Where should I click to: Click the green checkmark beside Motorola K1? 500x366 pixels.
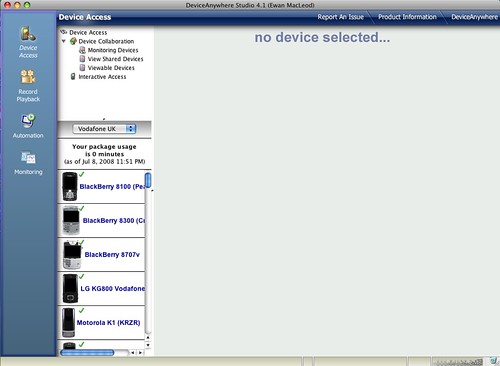tap(82, 310)
